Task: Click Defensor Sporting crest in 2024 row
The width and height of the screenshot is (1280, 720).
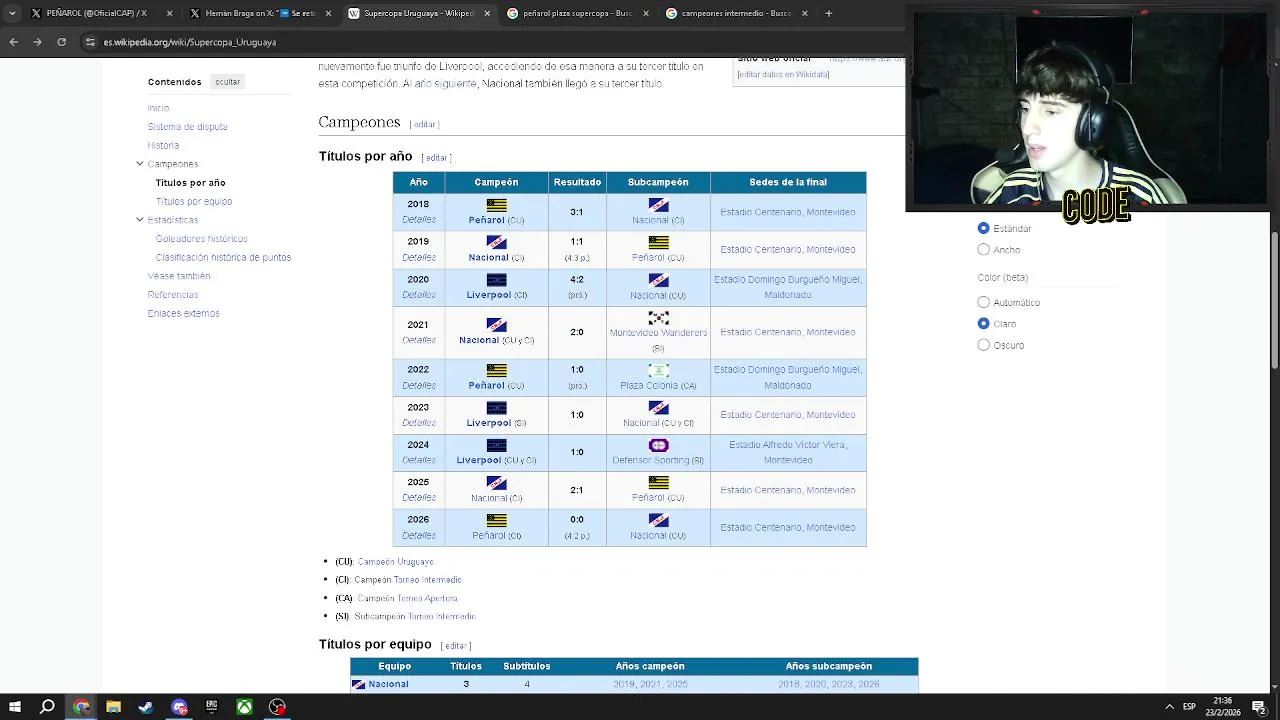Action: tap(658, 445)
